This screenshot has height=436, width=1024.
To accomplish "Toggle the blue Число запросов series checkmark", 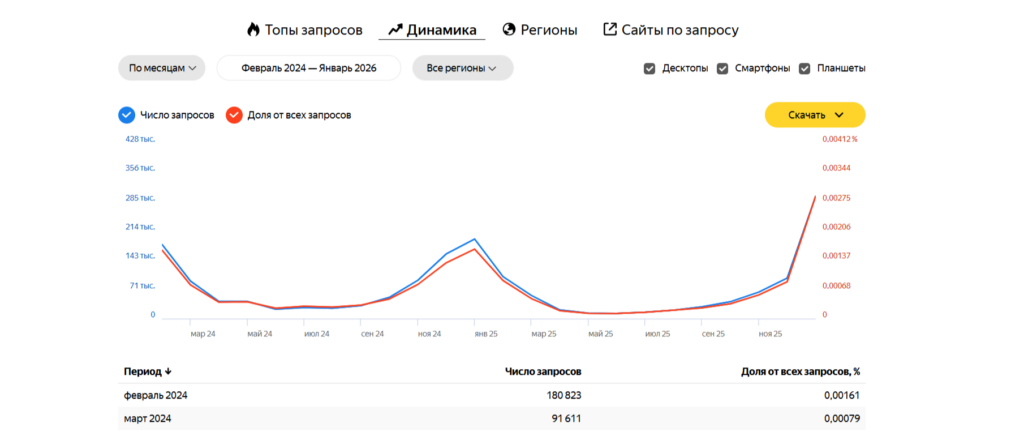I will point(126,115).
